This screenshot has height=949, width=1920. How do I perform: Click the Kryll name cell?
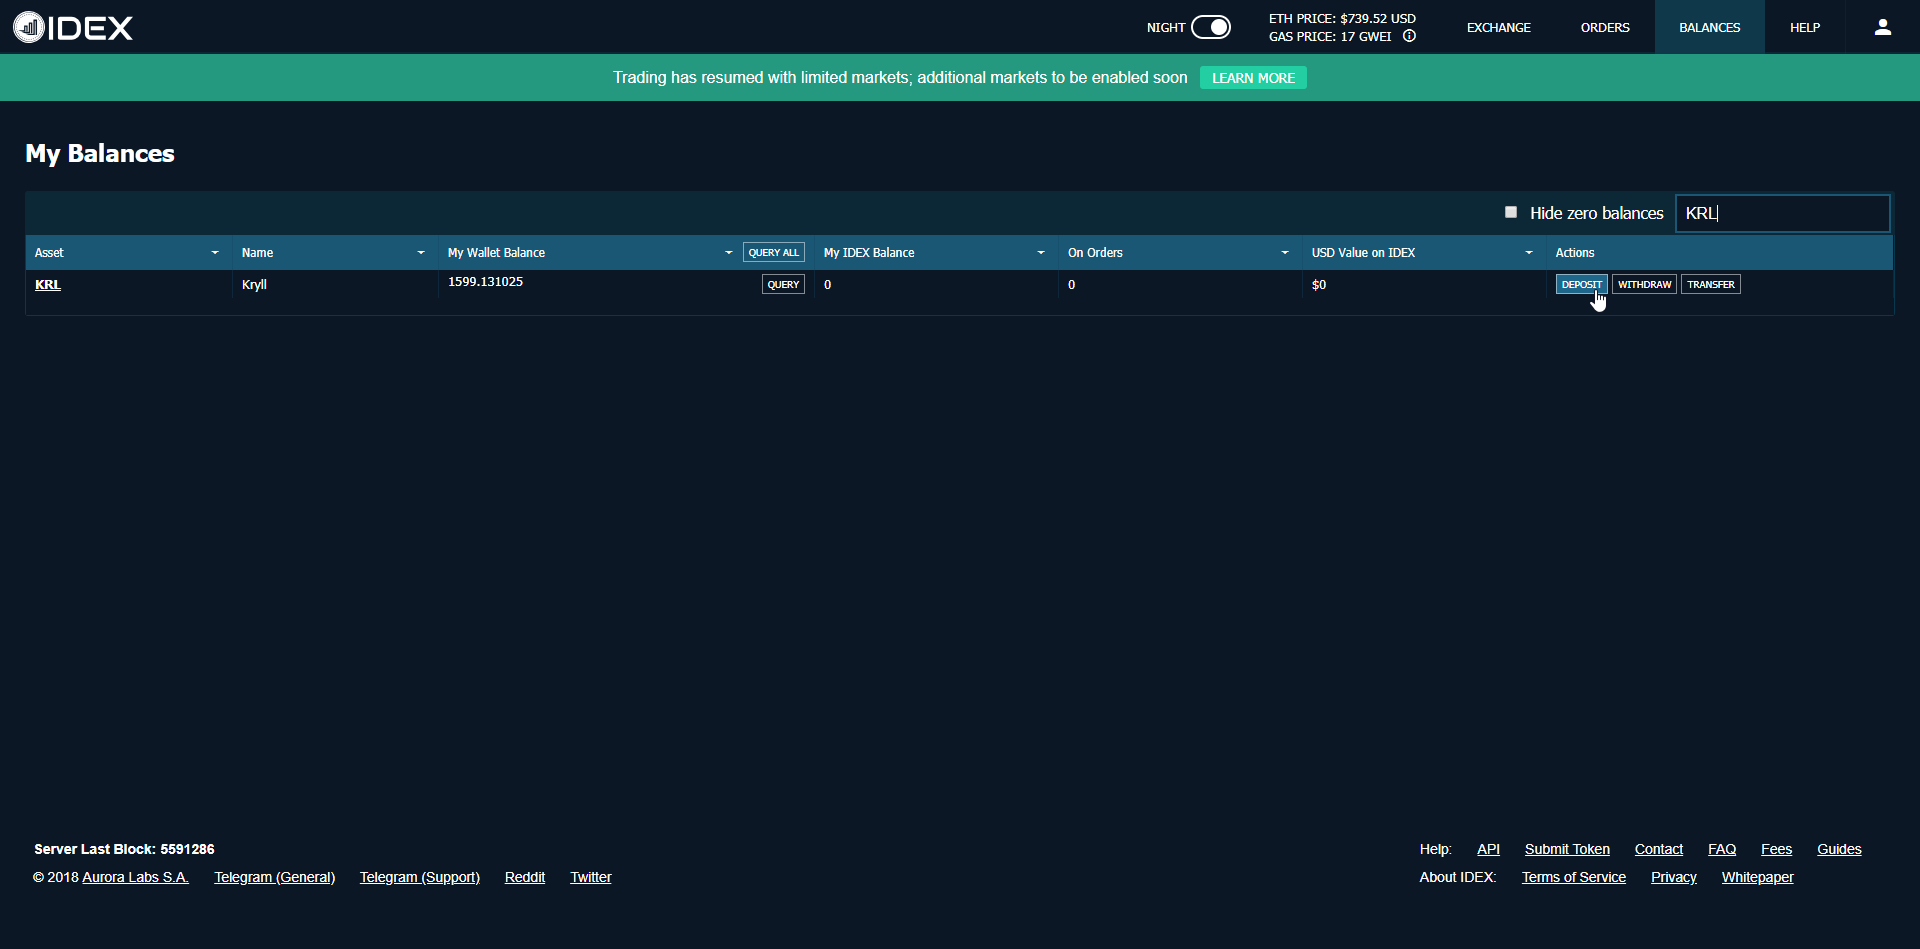pyautogui.click(x=254, y=285)
